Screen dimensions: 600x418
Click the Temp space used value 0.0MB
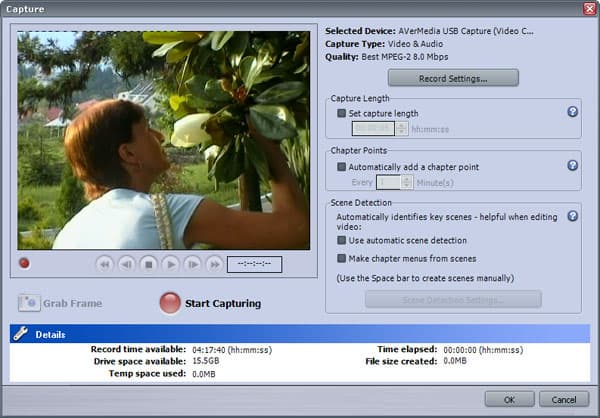(204, 374)
